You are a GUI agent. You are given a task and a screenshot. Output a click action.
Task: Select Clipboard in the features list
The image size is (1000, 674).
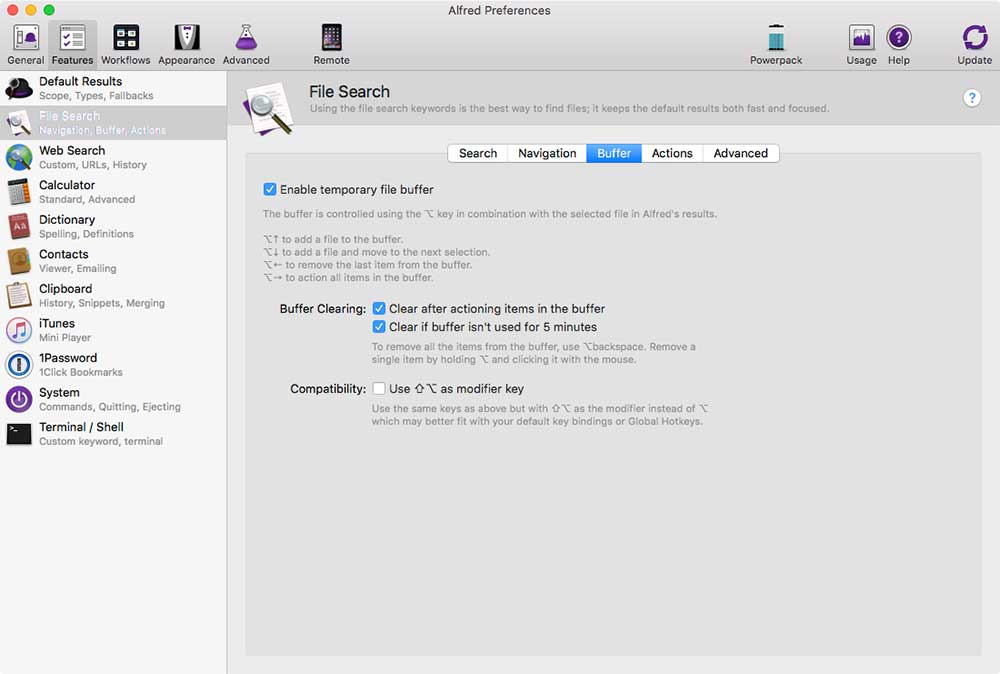tap(65, 295)
